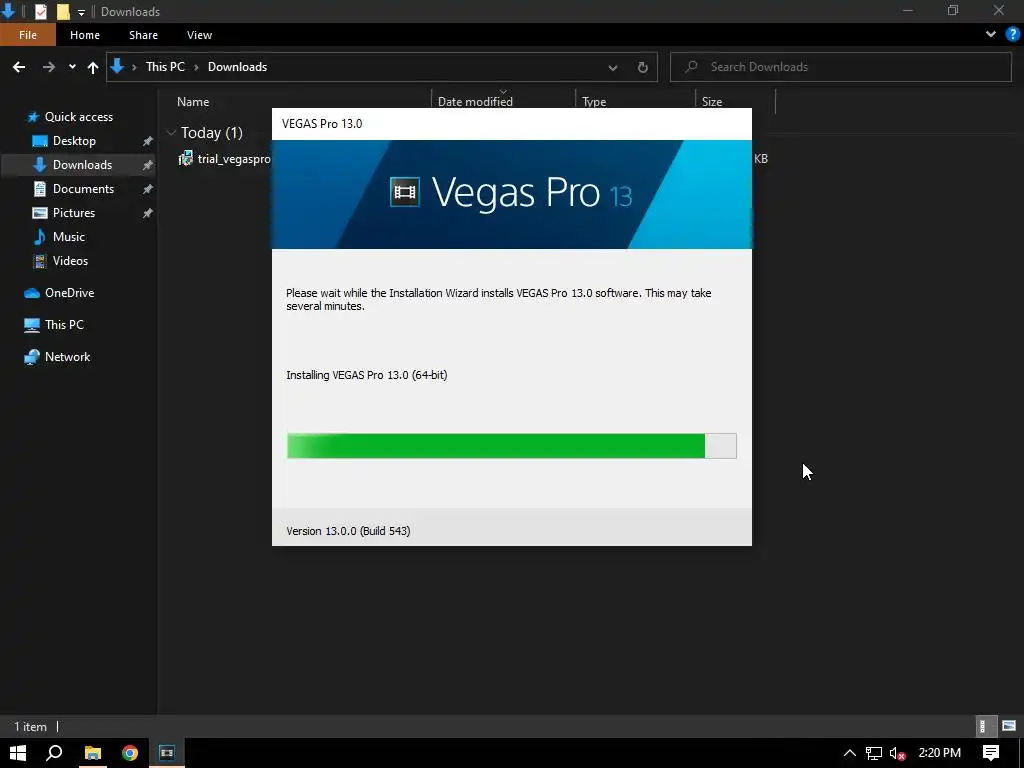Open network status tray icon
The width and height of the screenshot is (1024, 768).
[874, 753]
